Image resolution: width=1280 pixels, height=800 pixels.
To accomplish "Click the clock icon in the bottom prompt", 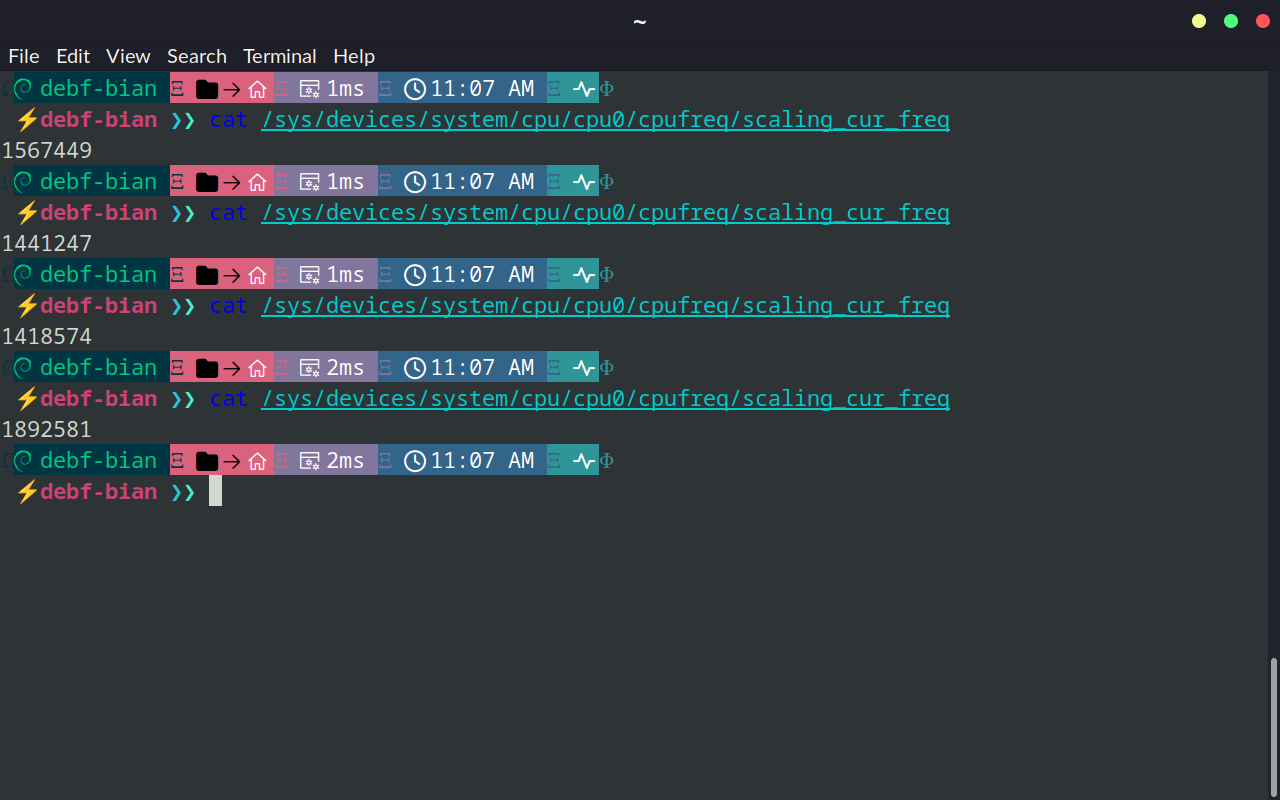I will click(415, 461).
